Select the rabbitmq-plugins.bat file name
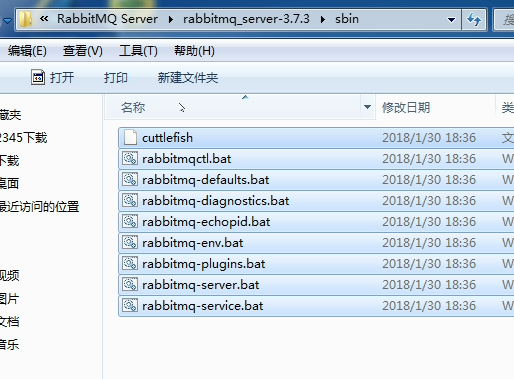This screenshot has width=514, height=379. pos(204,264)
